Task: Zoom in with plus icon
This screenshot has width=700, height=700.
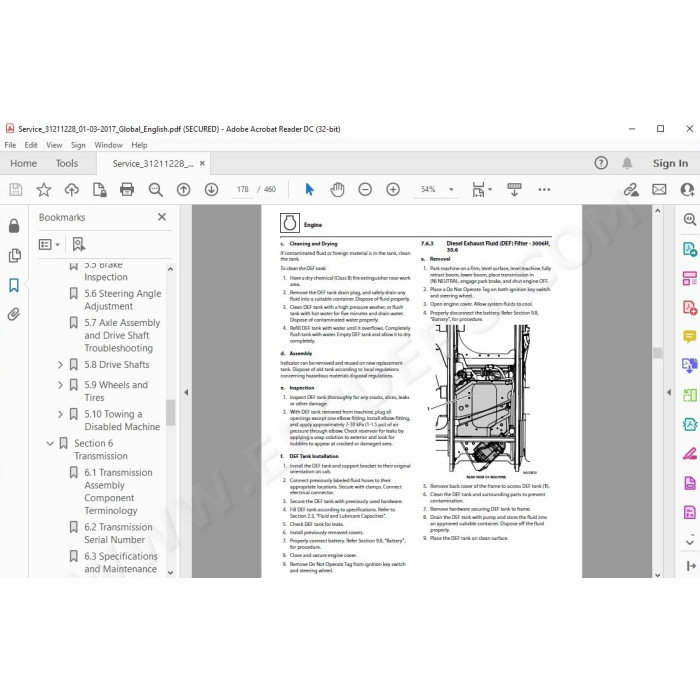Action: (393, 190)
